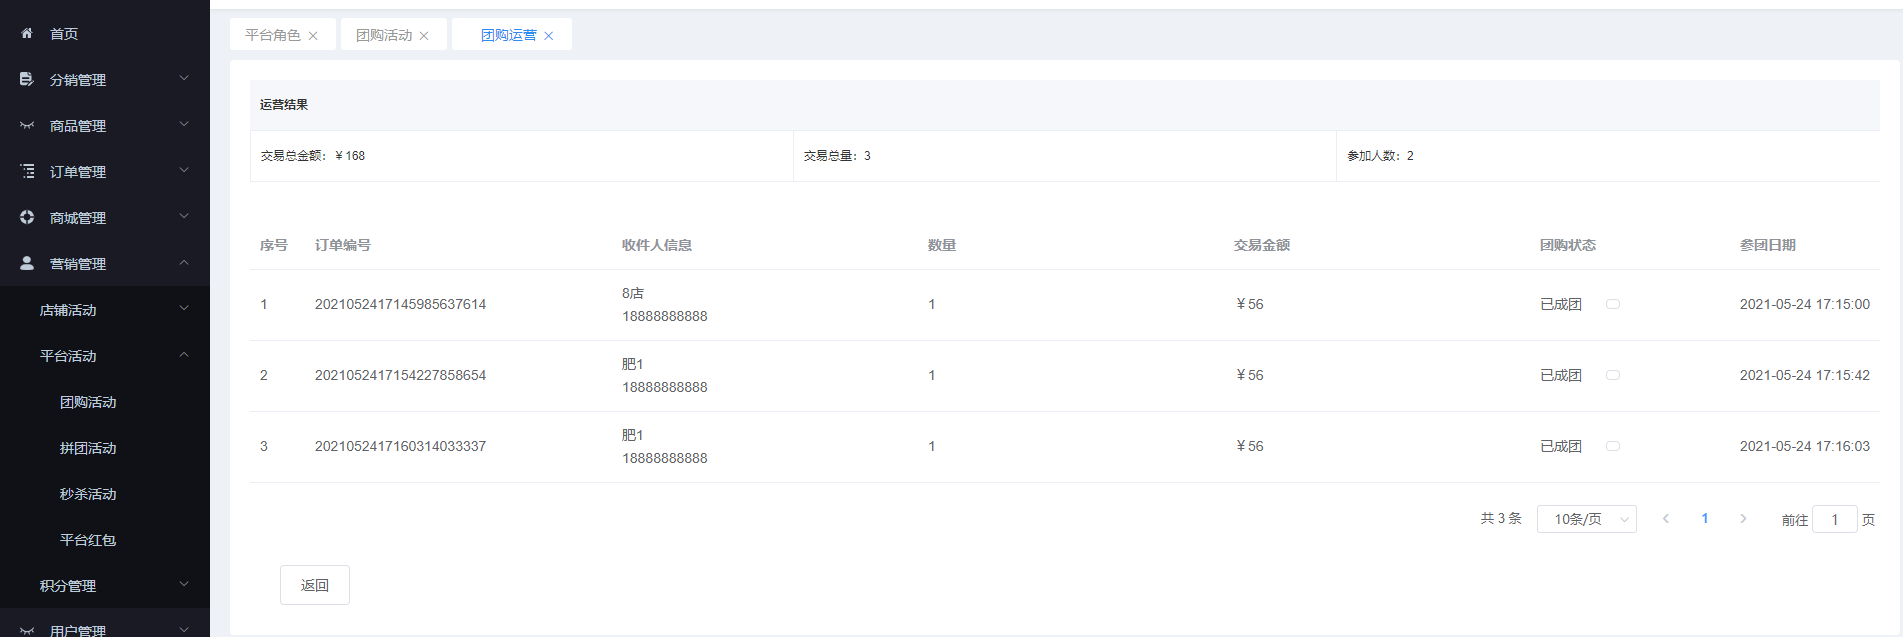Click the 商城管理 sidebar icon
Screen dimensions: 1903x637
coord(27,217)
